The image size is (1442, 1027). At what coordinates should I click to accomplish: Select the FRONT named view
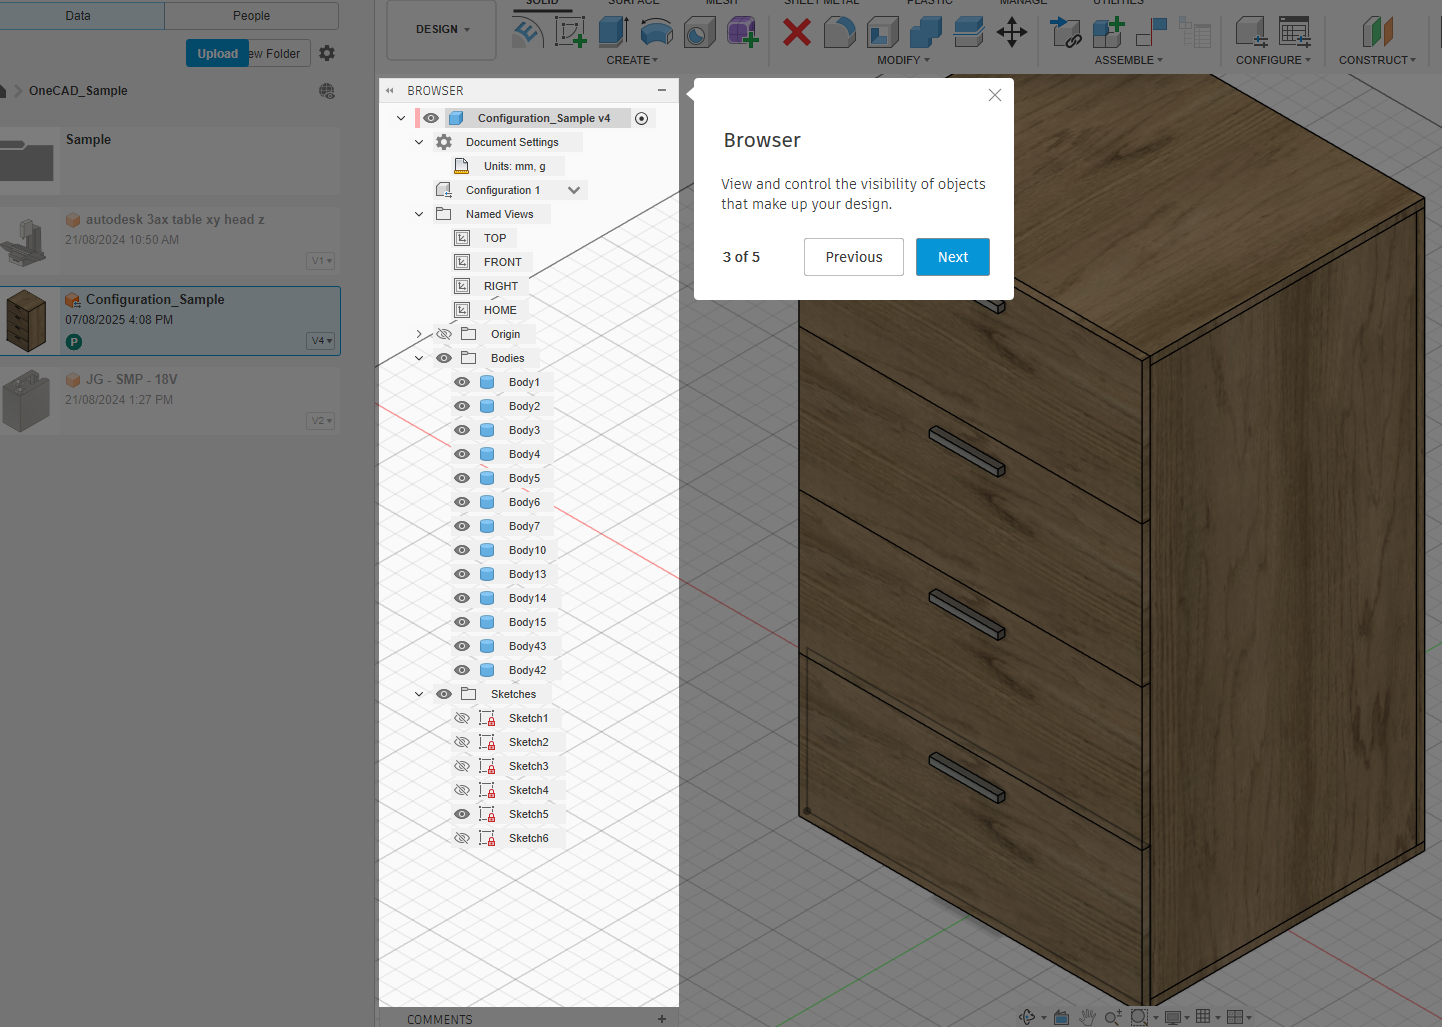pos(503,262)
